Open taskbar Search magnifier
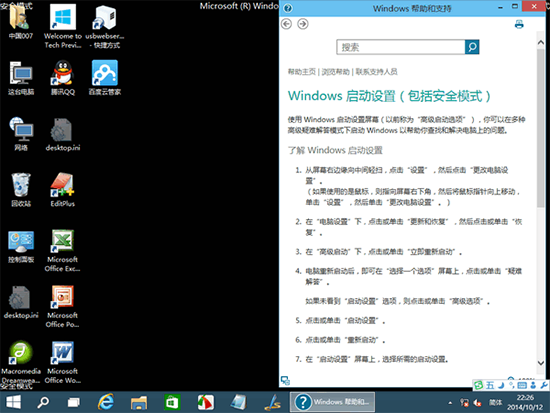 [x=43, y=402]
